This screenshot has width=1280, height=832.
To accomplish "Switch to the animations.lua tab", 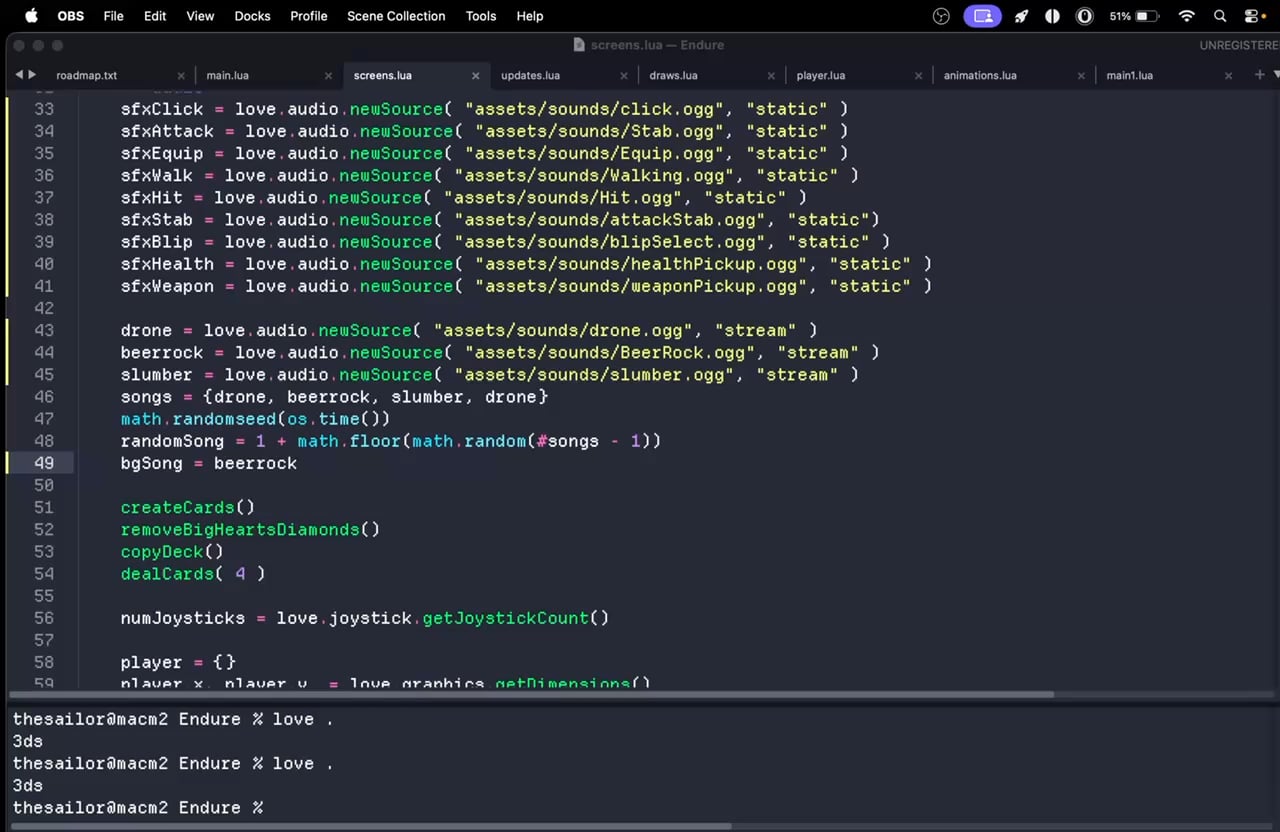I will (x=979, y=76).
